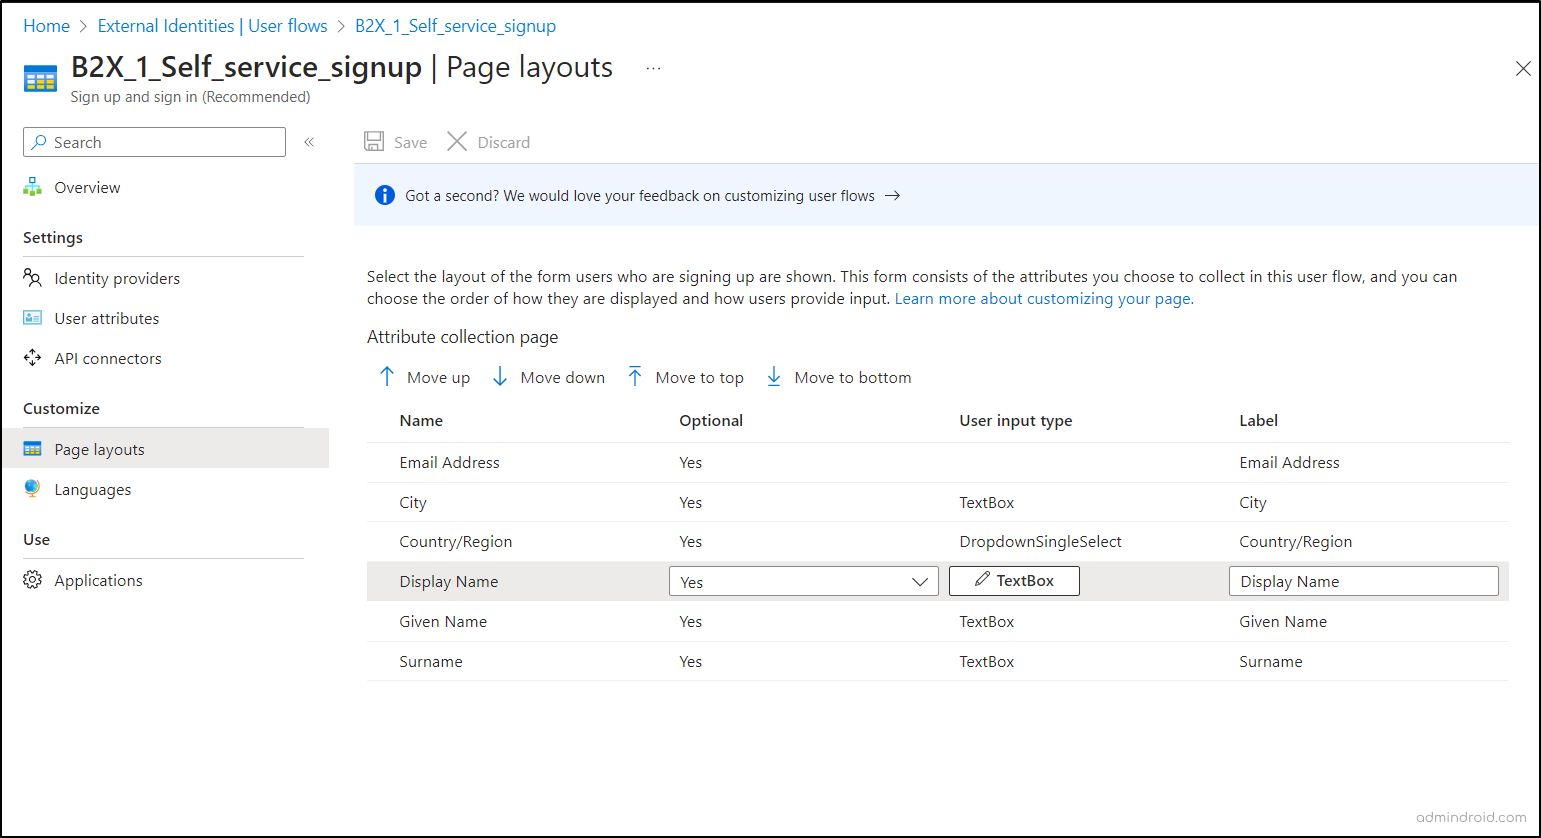The height and width of the screenshot is (838, 1541).
Task: Collapse the left navigation pane
Action: [x=309, y=142]
